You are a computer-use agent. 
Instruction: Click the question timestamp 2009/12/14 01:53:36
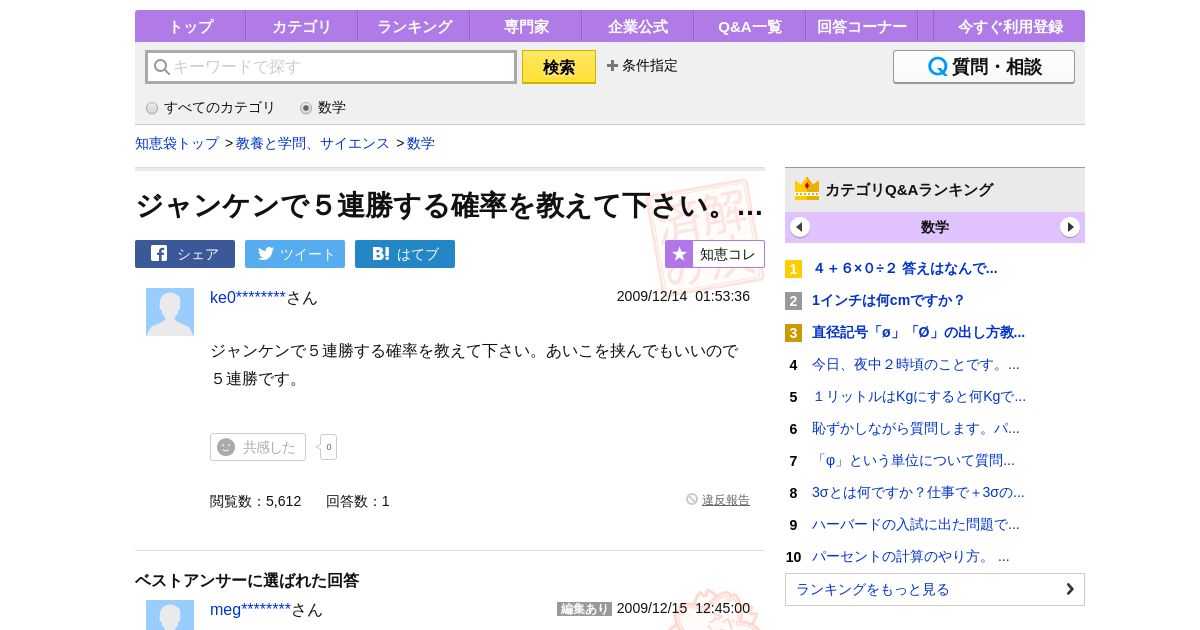point(683,296)
